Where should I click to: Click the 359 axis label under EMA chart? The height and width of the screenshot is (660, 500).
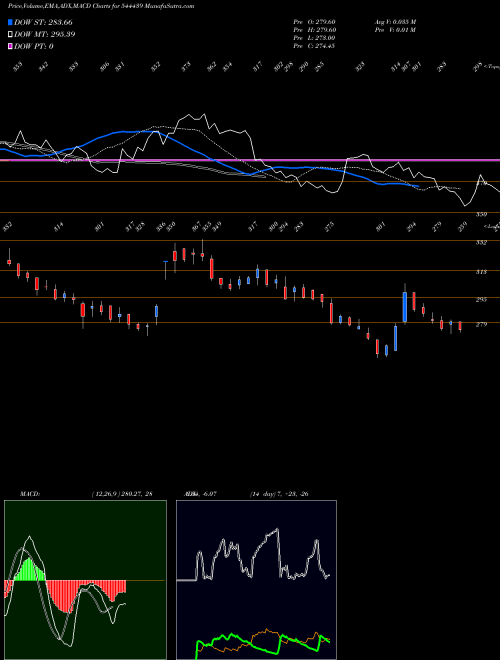click(x=481, y=215)
